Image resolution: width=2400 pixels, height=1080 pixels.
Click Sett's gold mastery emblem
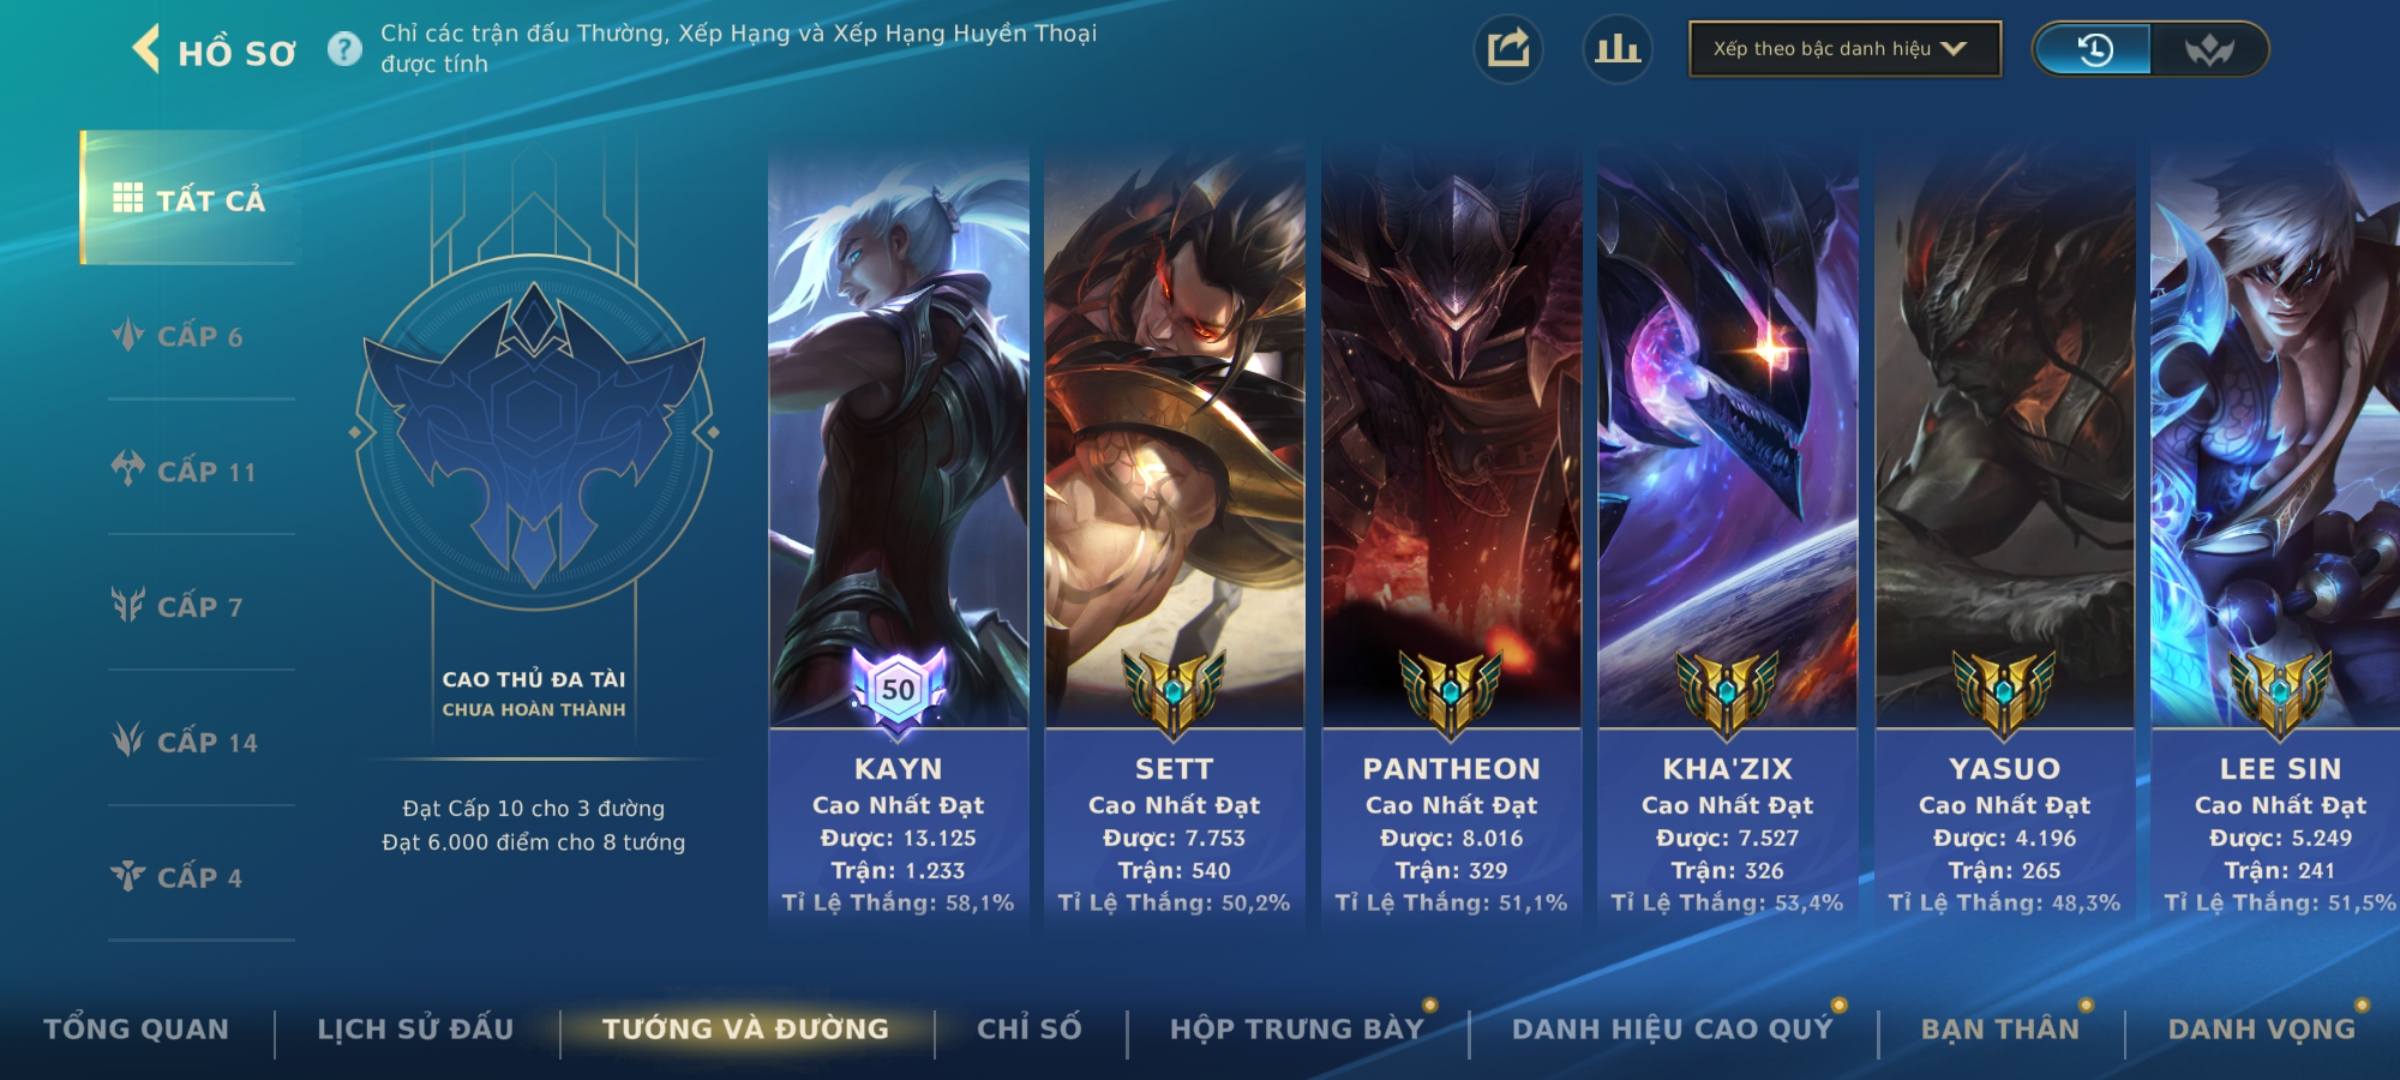click(x=1174, y=692)
